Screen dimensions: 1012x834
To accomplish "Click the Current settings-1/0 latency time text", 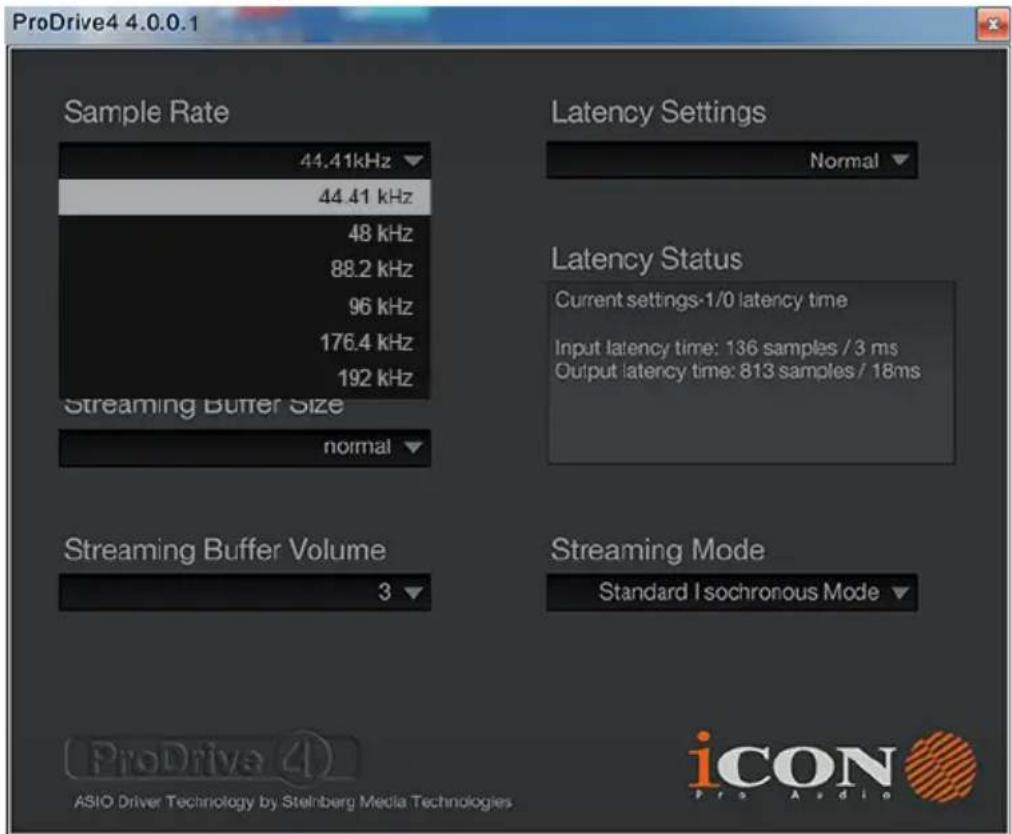I will (701, 300).
